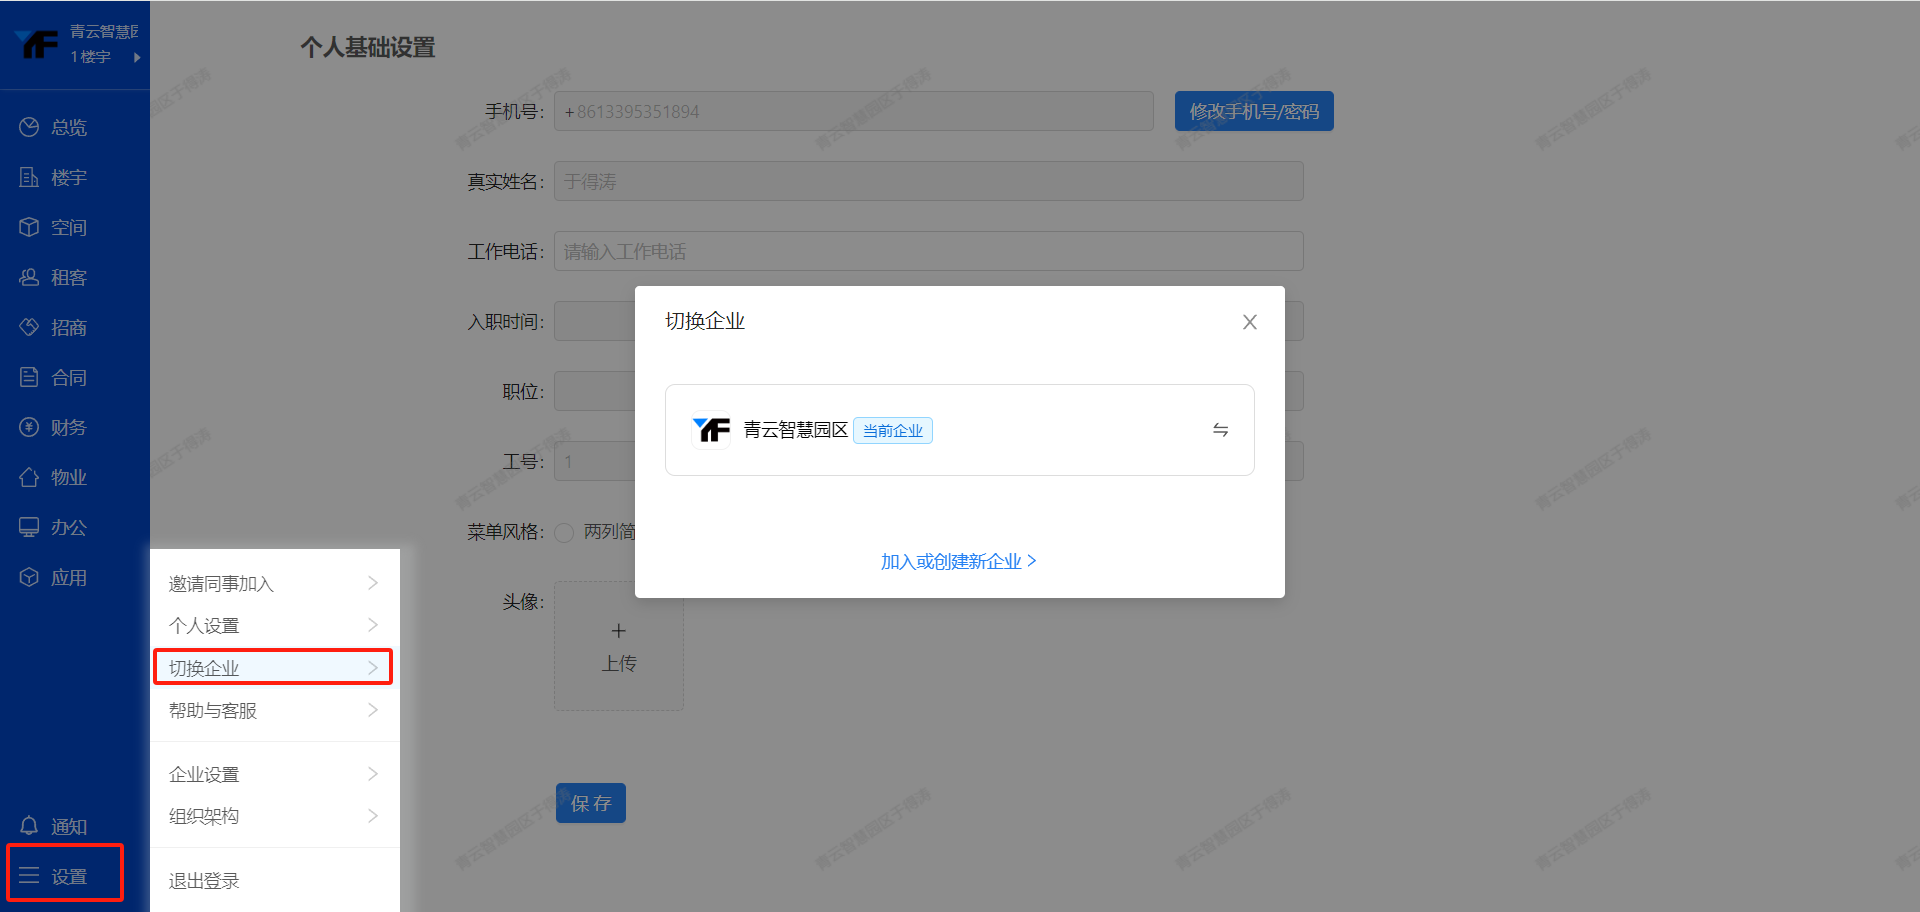This screenshot has height=912, width=1920.
Task: Select the 空间 space cube icon
Action: [x=29, y=227]
